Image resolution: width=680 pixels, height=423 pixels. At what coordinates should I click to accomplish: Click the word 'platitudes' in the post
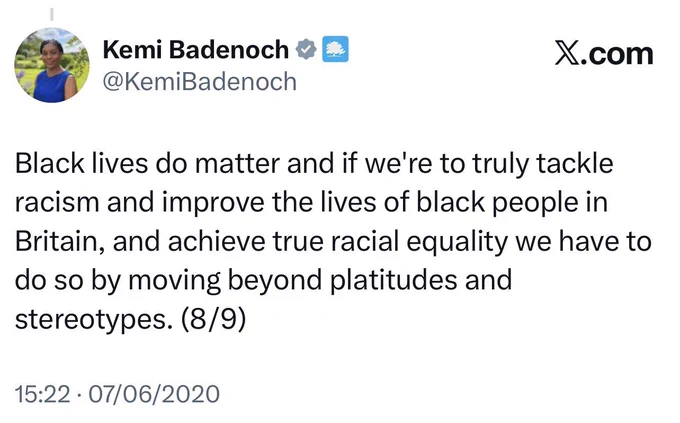coord(394,280)
